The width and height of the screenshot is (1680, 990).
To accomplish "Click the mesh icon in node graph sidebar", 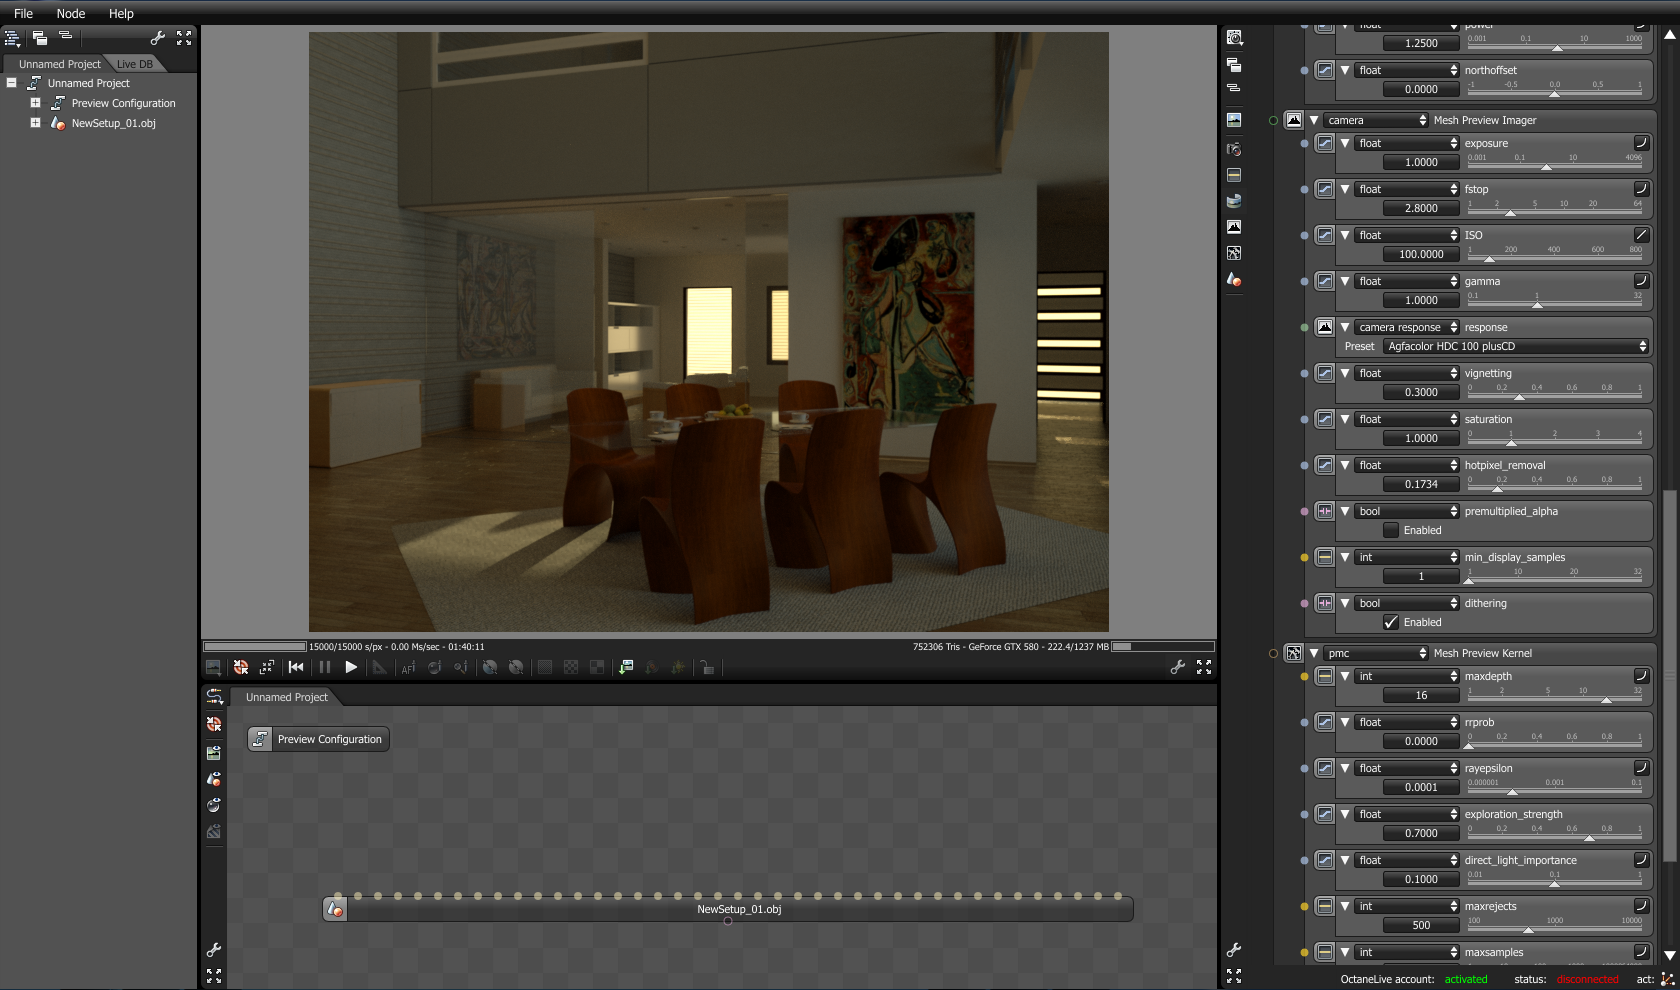I will (x=214, y=779).
